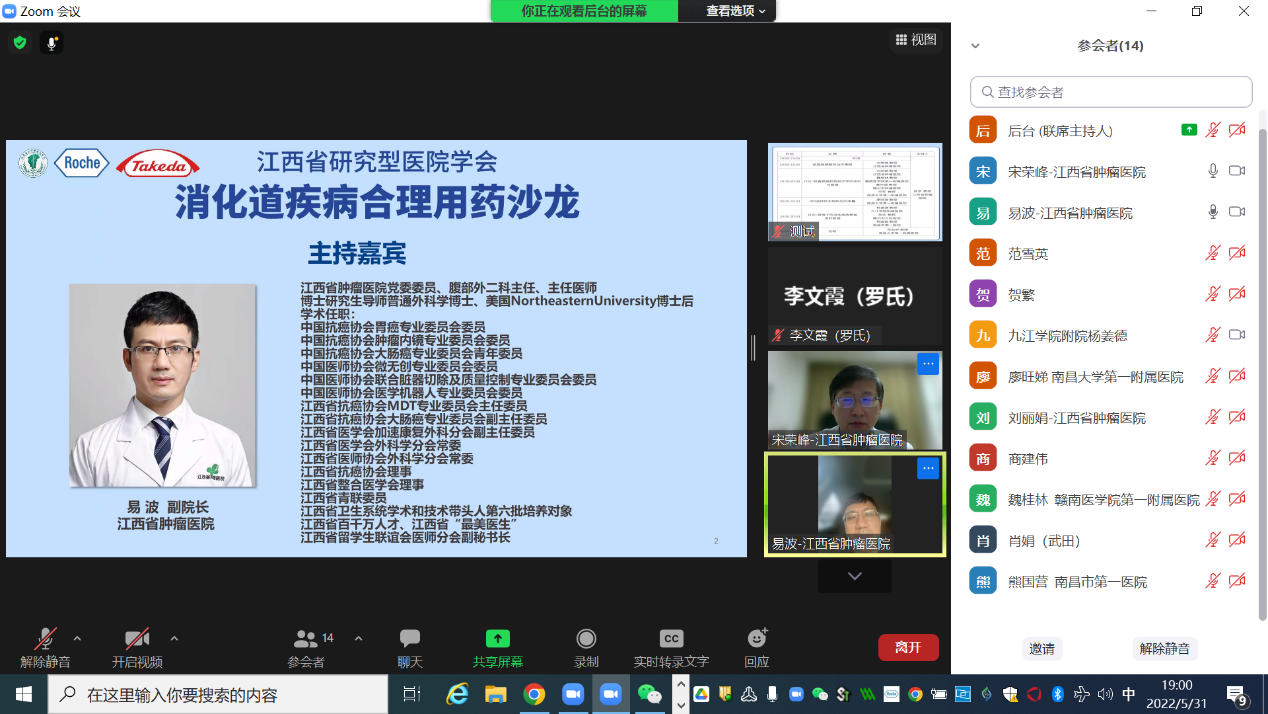Viewport: 1268px width, 714px height.
Task: Select participant 熊国营 南昌市第一医院
Action: [x=1109, y=581]
